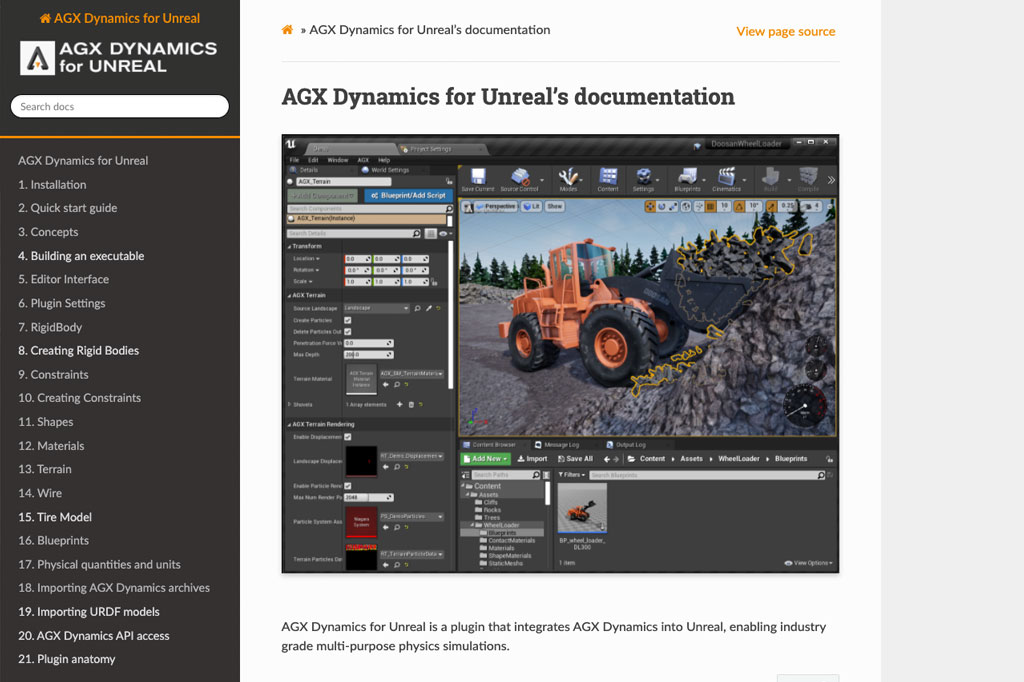Viewport: 1024px width, 682px height.
Task: Select the BP_wheel_loader_DL300 asset thumbnail
Action: 582,510
